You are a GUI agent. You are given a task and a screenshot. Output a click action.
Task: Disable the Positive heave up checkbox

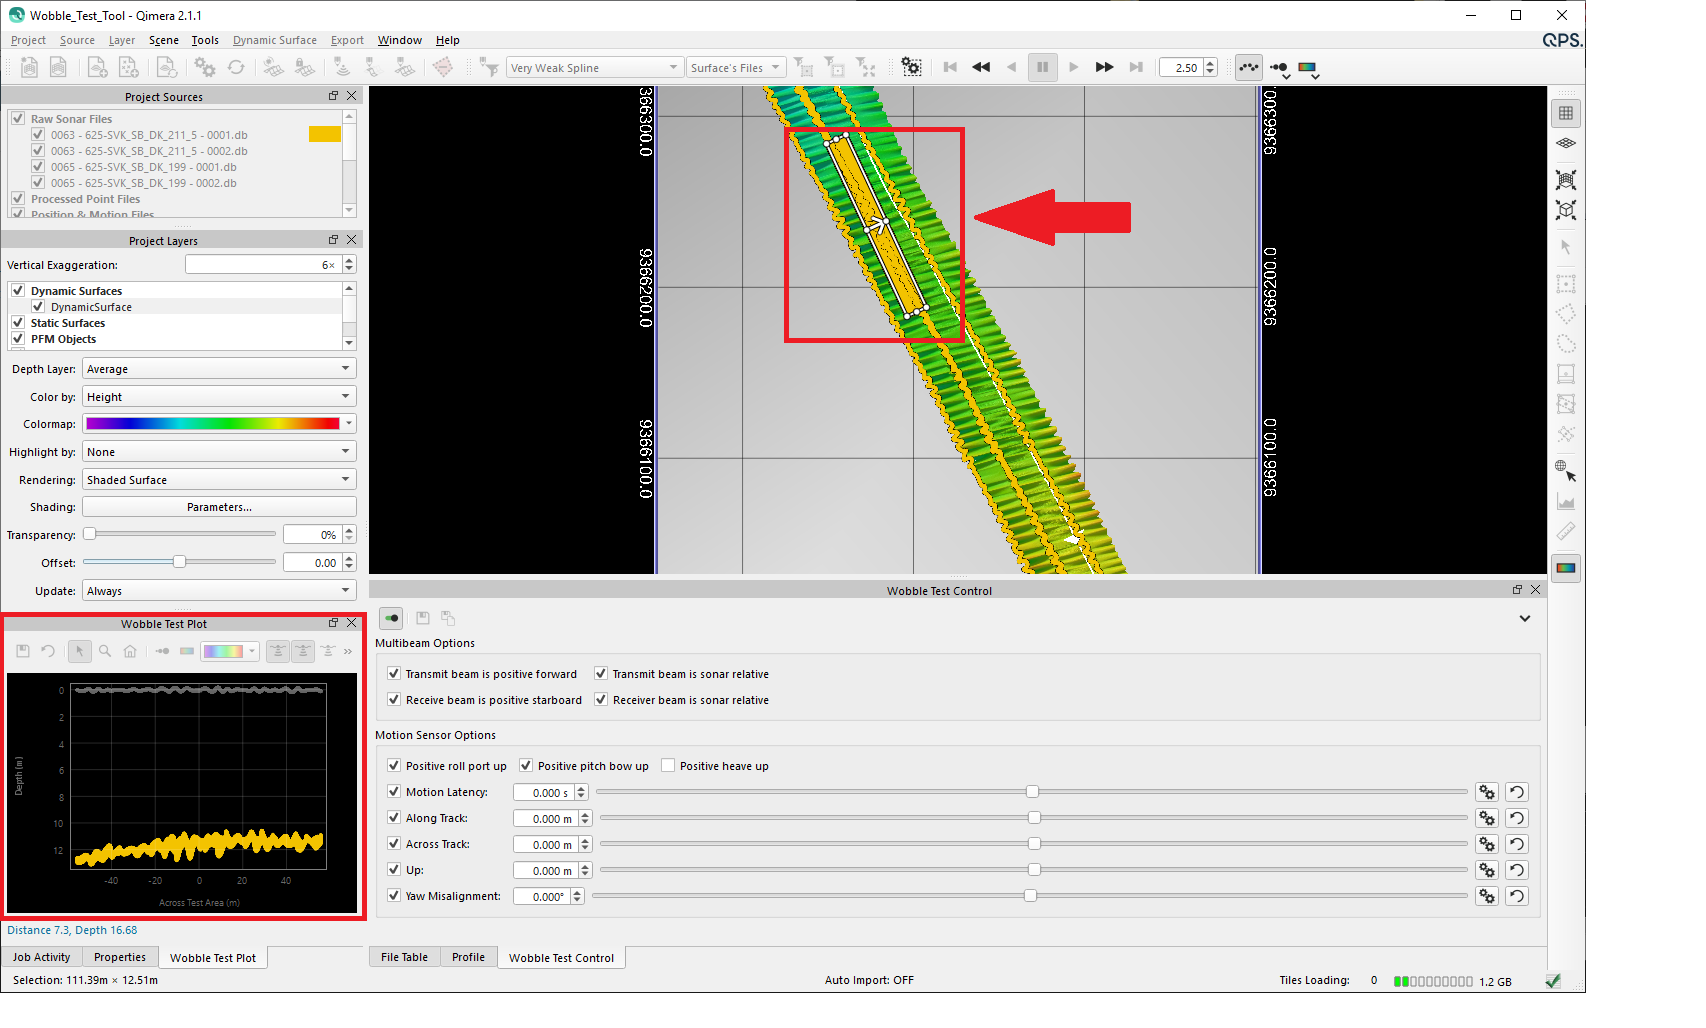[668, 765]
